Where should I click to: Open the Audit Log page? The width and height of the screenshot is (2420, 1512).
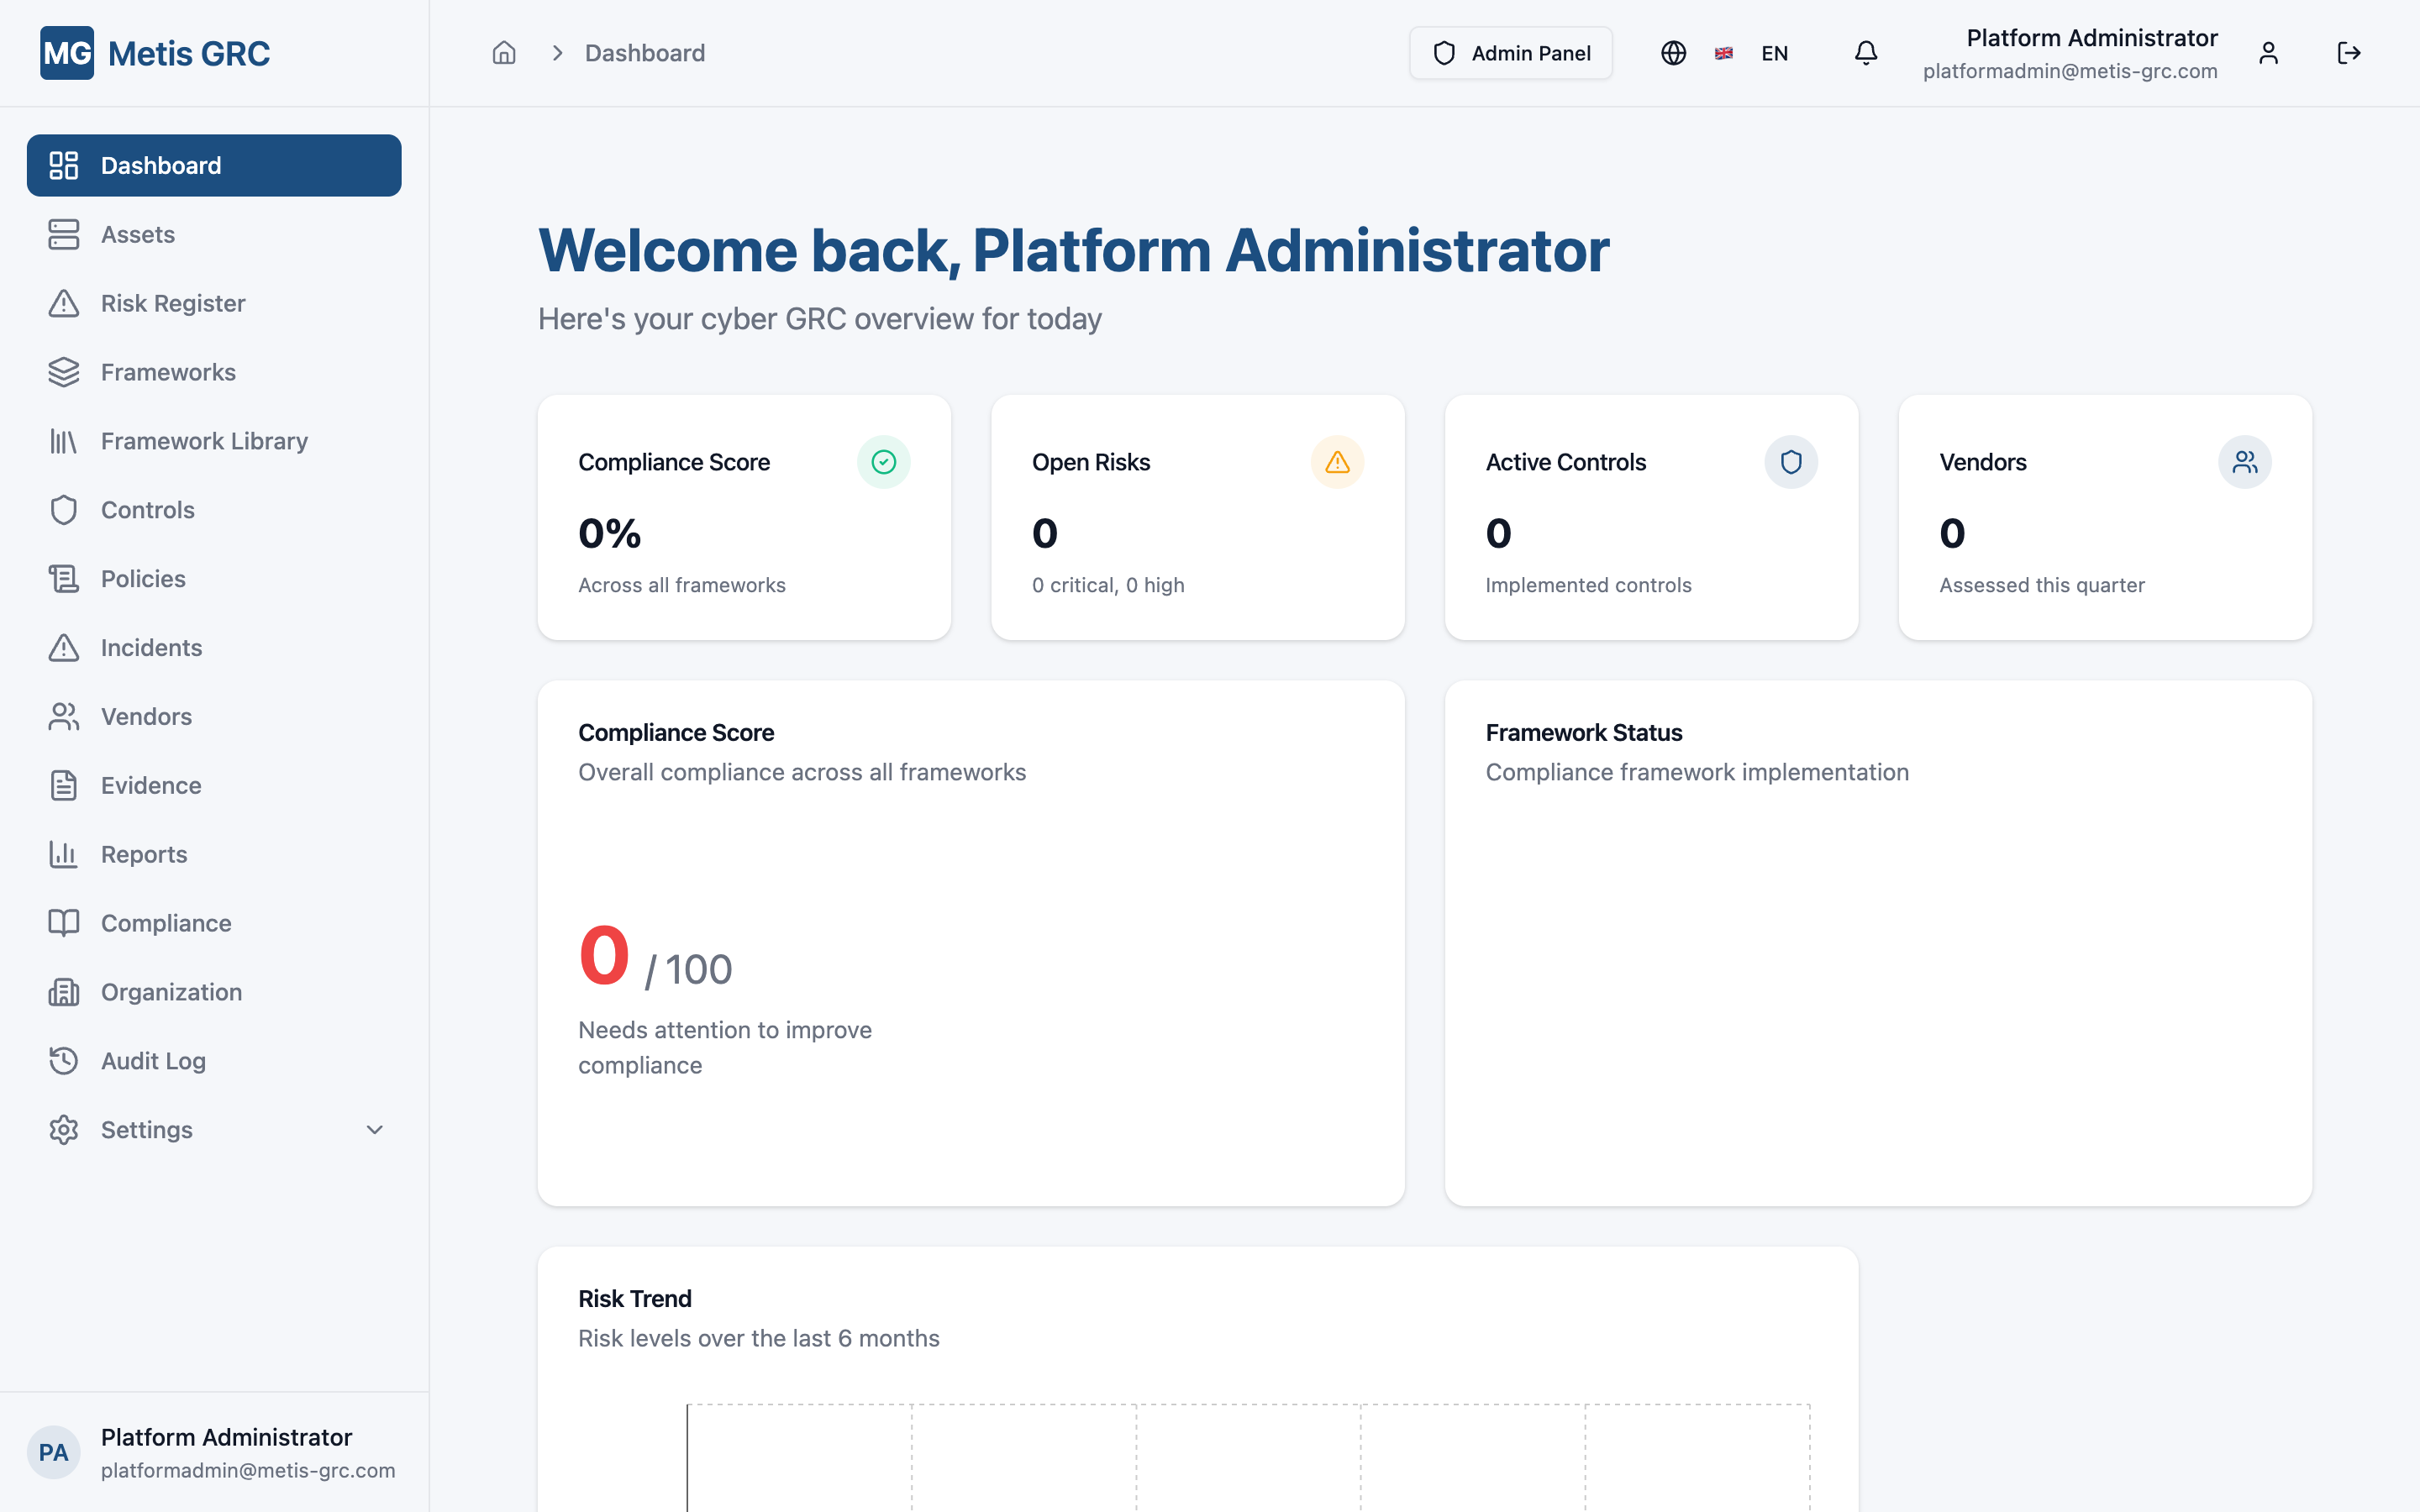(152, 1060)
